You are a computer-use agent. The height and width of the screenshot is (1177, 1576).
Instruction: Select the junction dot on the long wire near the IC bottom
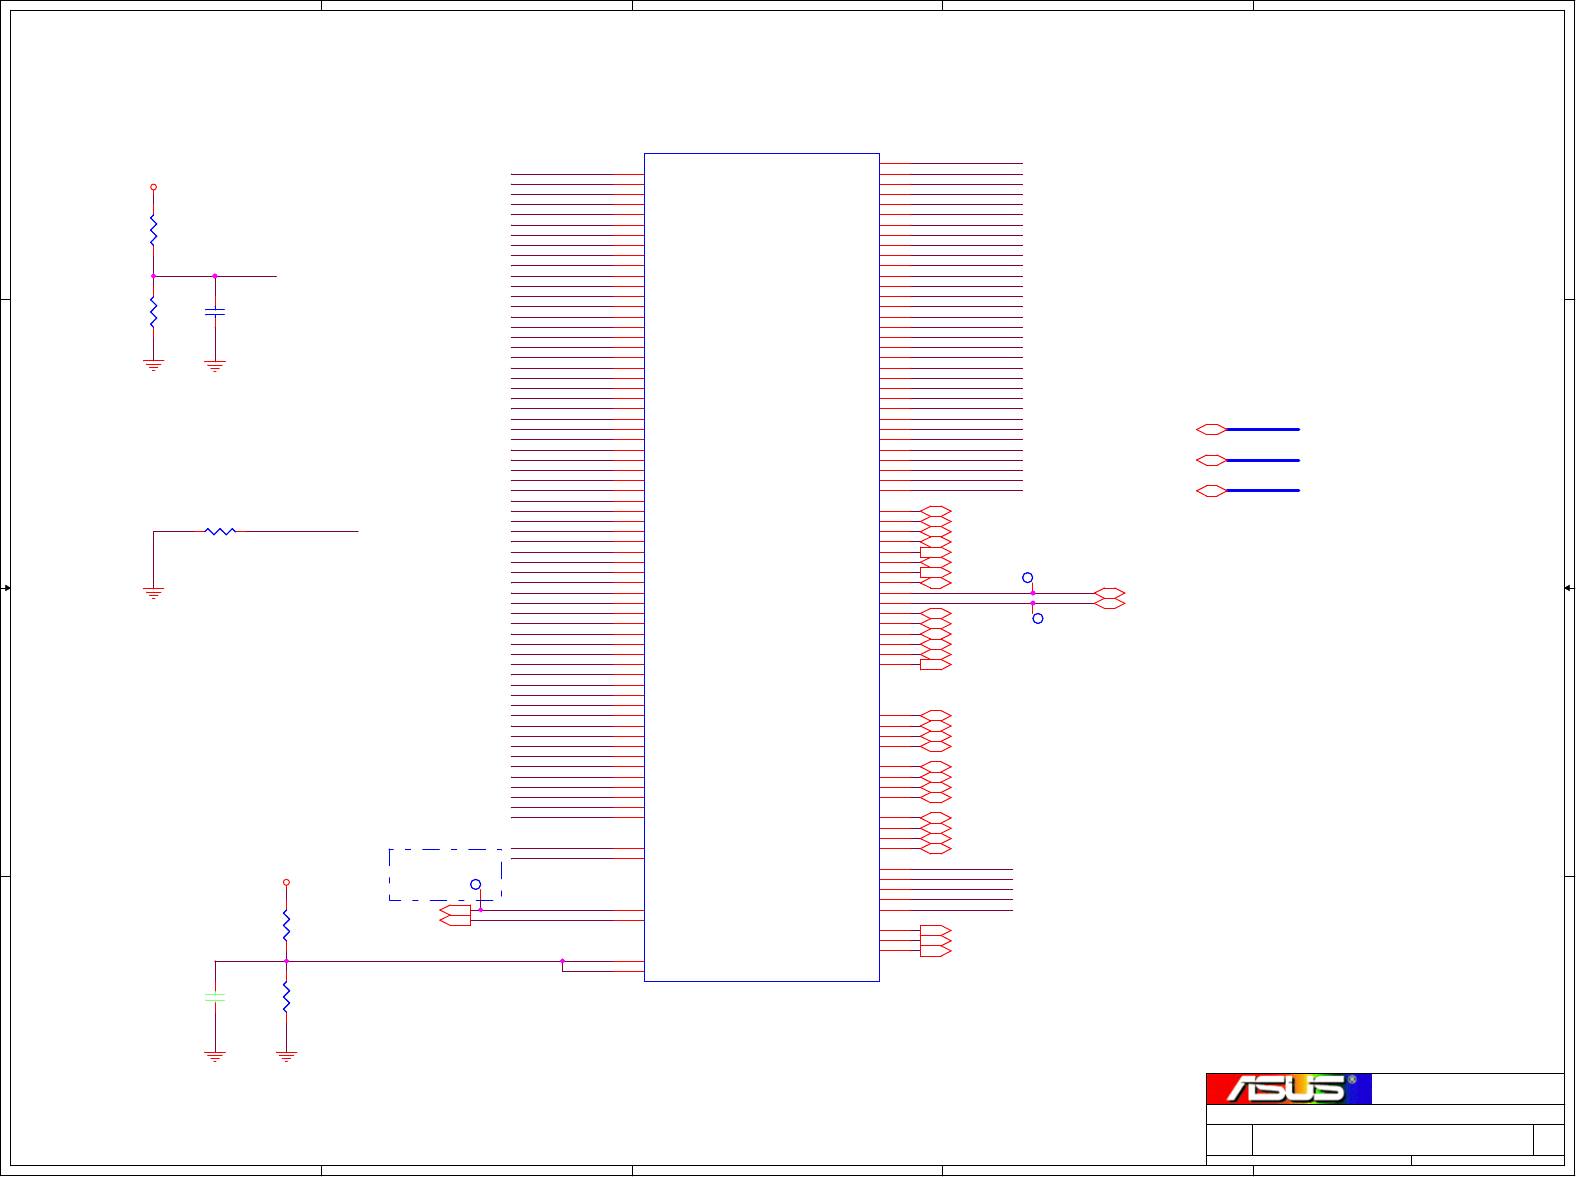coord(562,961)
